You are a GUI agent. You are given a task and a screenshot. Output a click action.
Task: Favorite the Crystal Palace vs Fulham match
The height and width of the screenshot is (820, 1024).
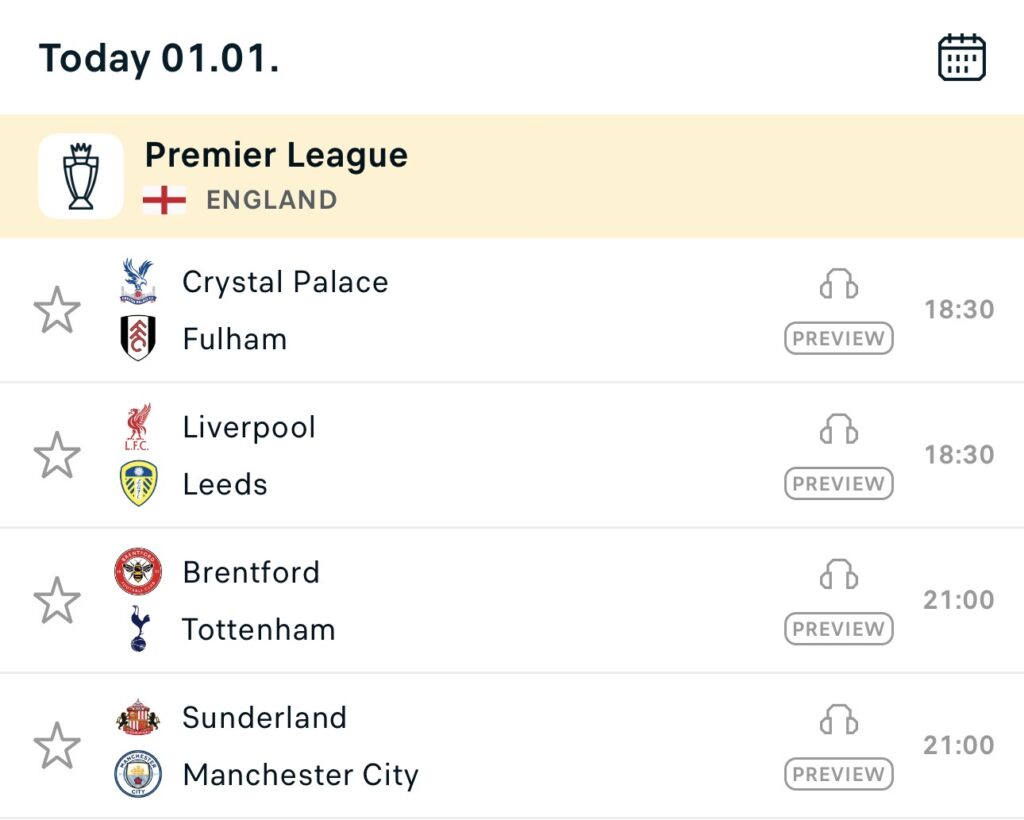coord(57,310)
